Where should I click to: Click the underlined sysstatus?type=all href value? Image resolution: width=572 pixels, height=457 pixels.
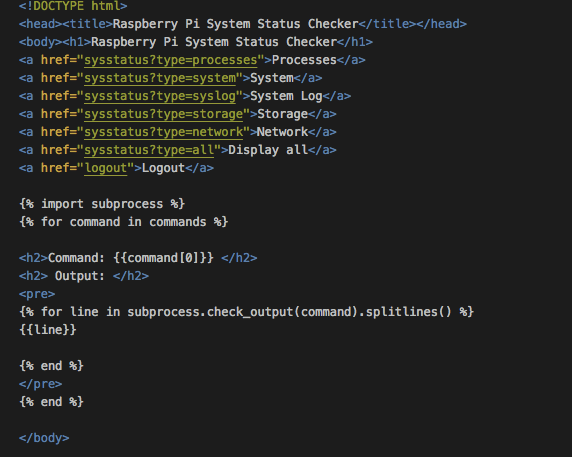click(x=149, y=150)
